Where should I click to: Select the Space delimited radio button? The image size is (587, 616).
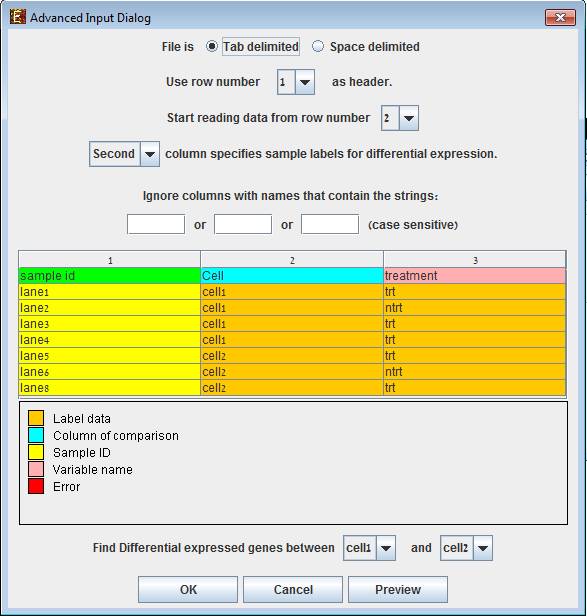point(318,46)
